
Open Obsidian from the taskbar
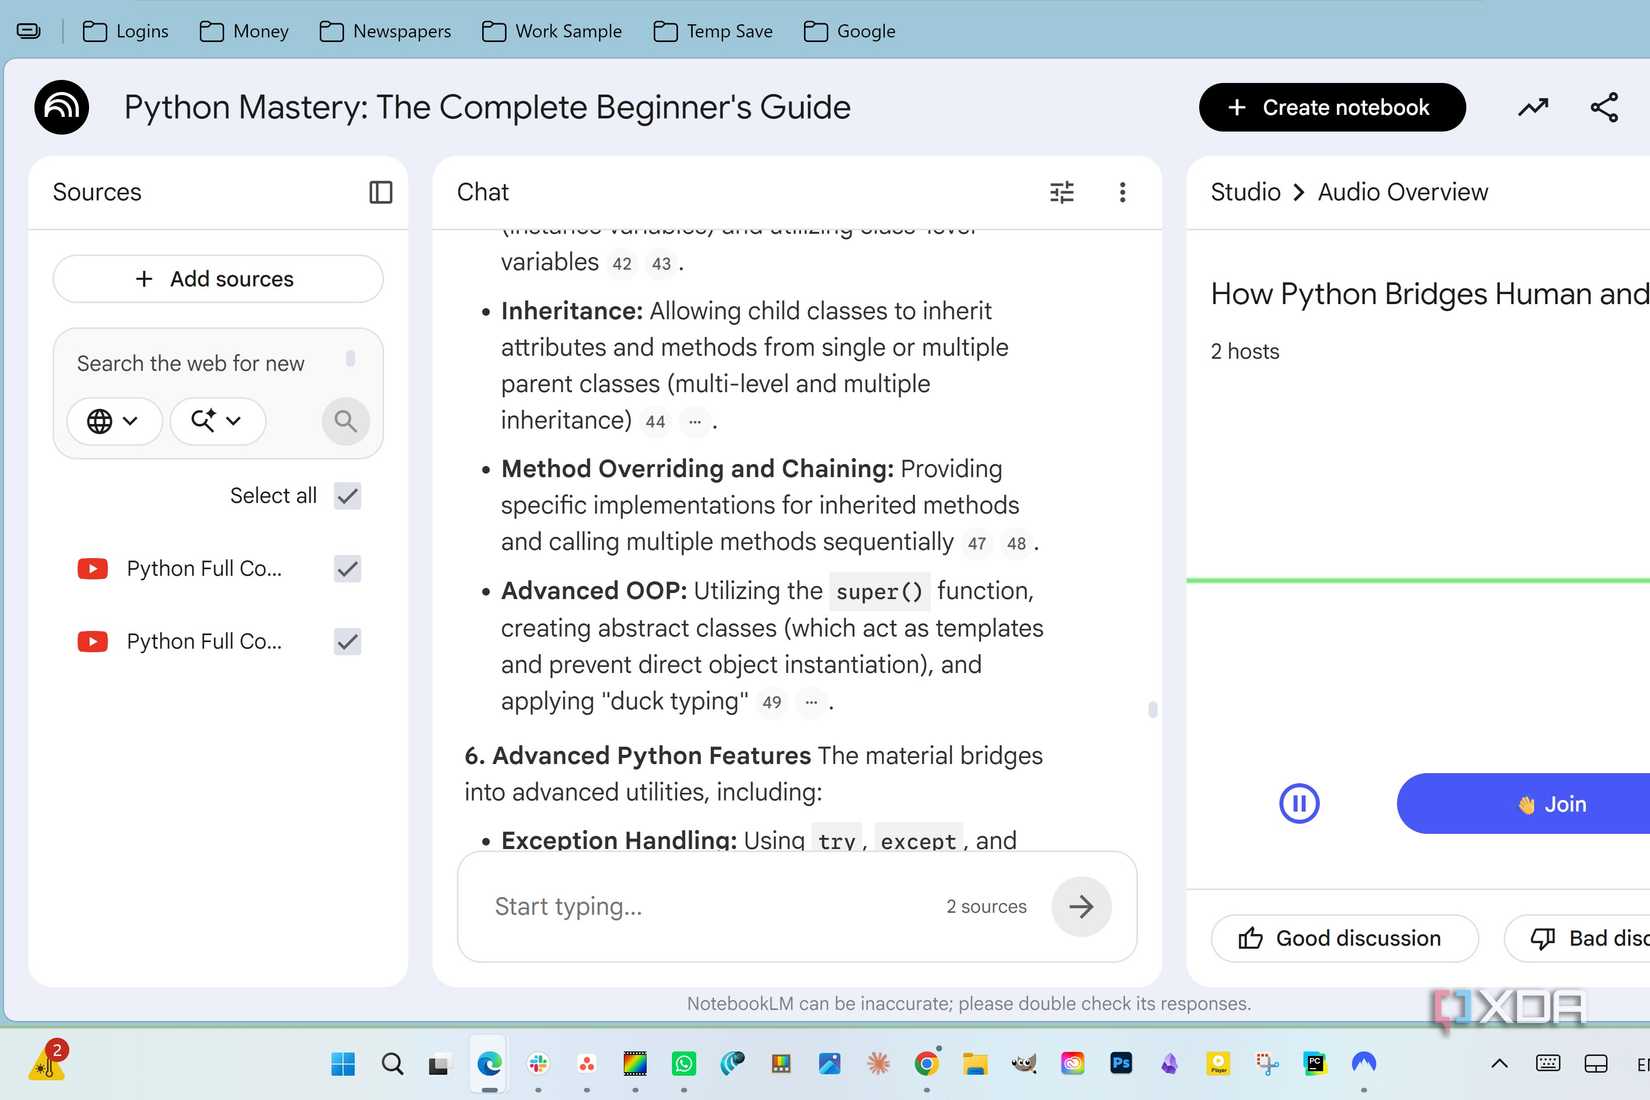click(x=1169, y=1064)
